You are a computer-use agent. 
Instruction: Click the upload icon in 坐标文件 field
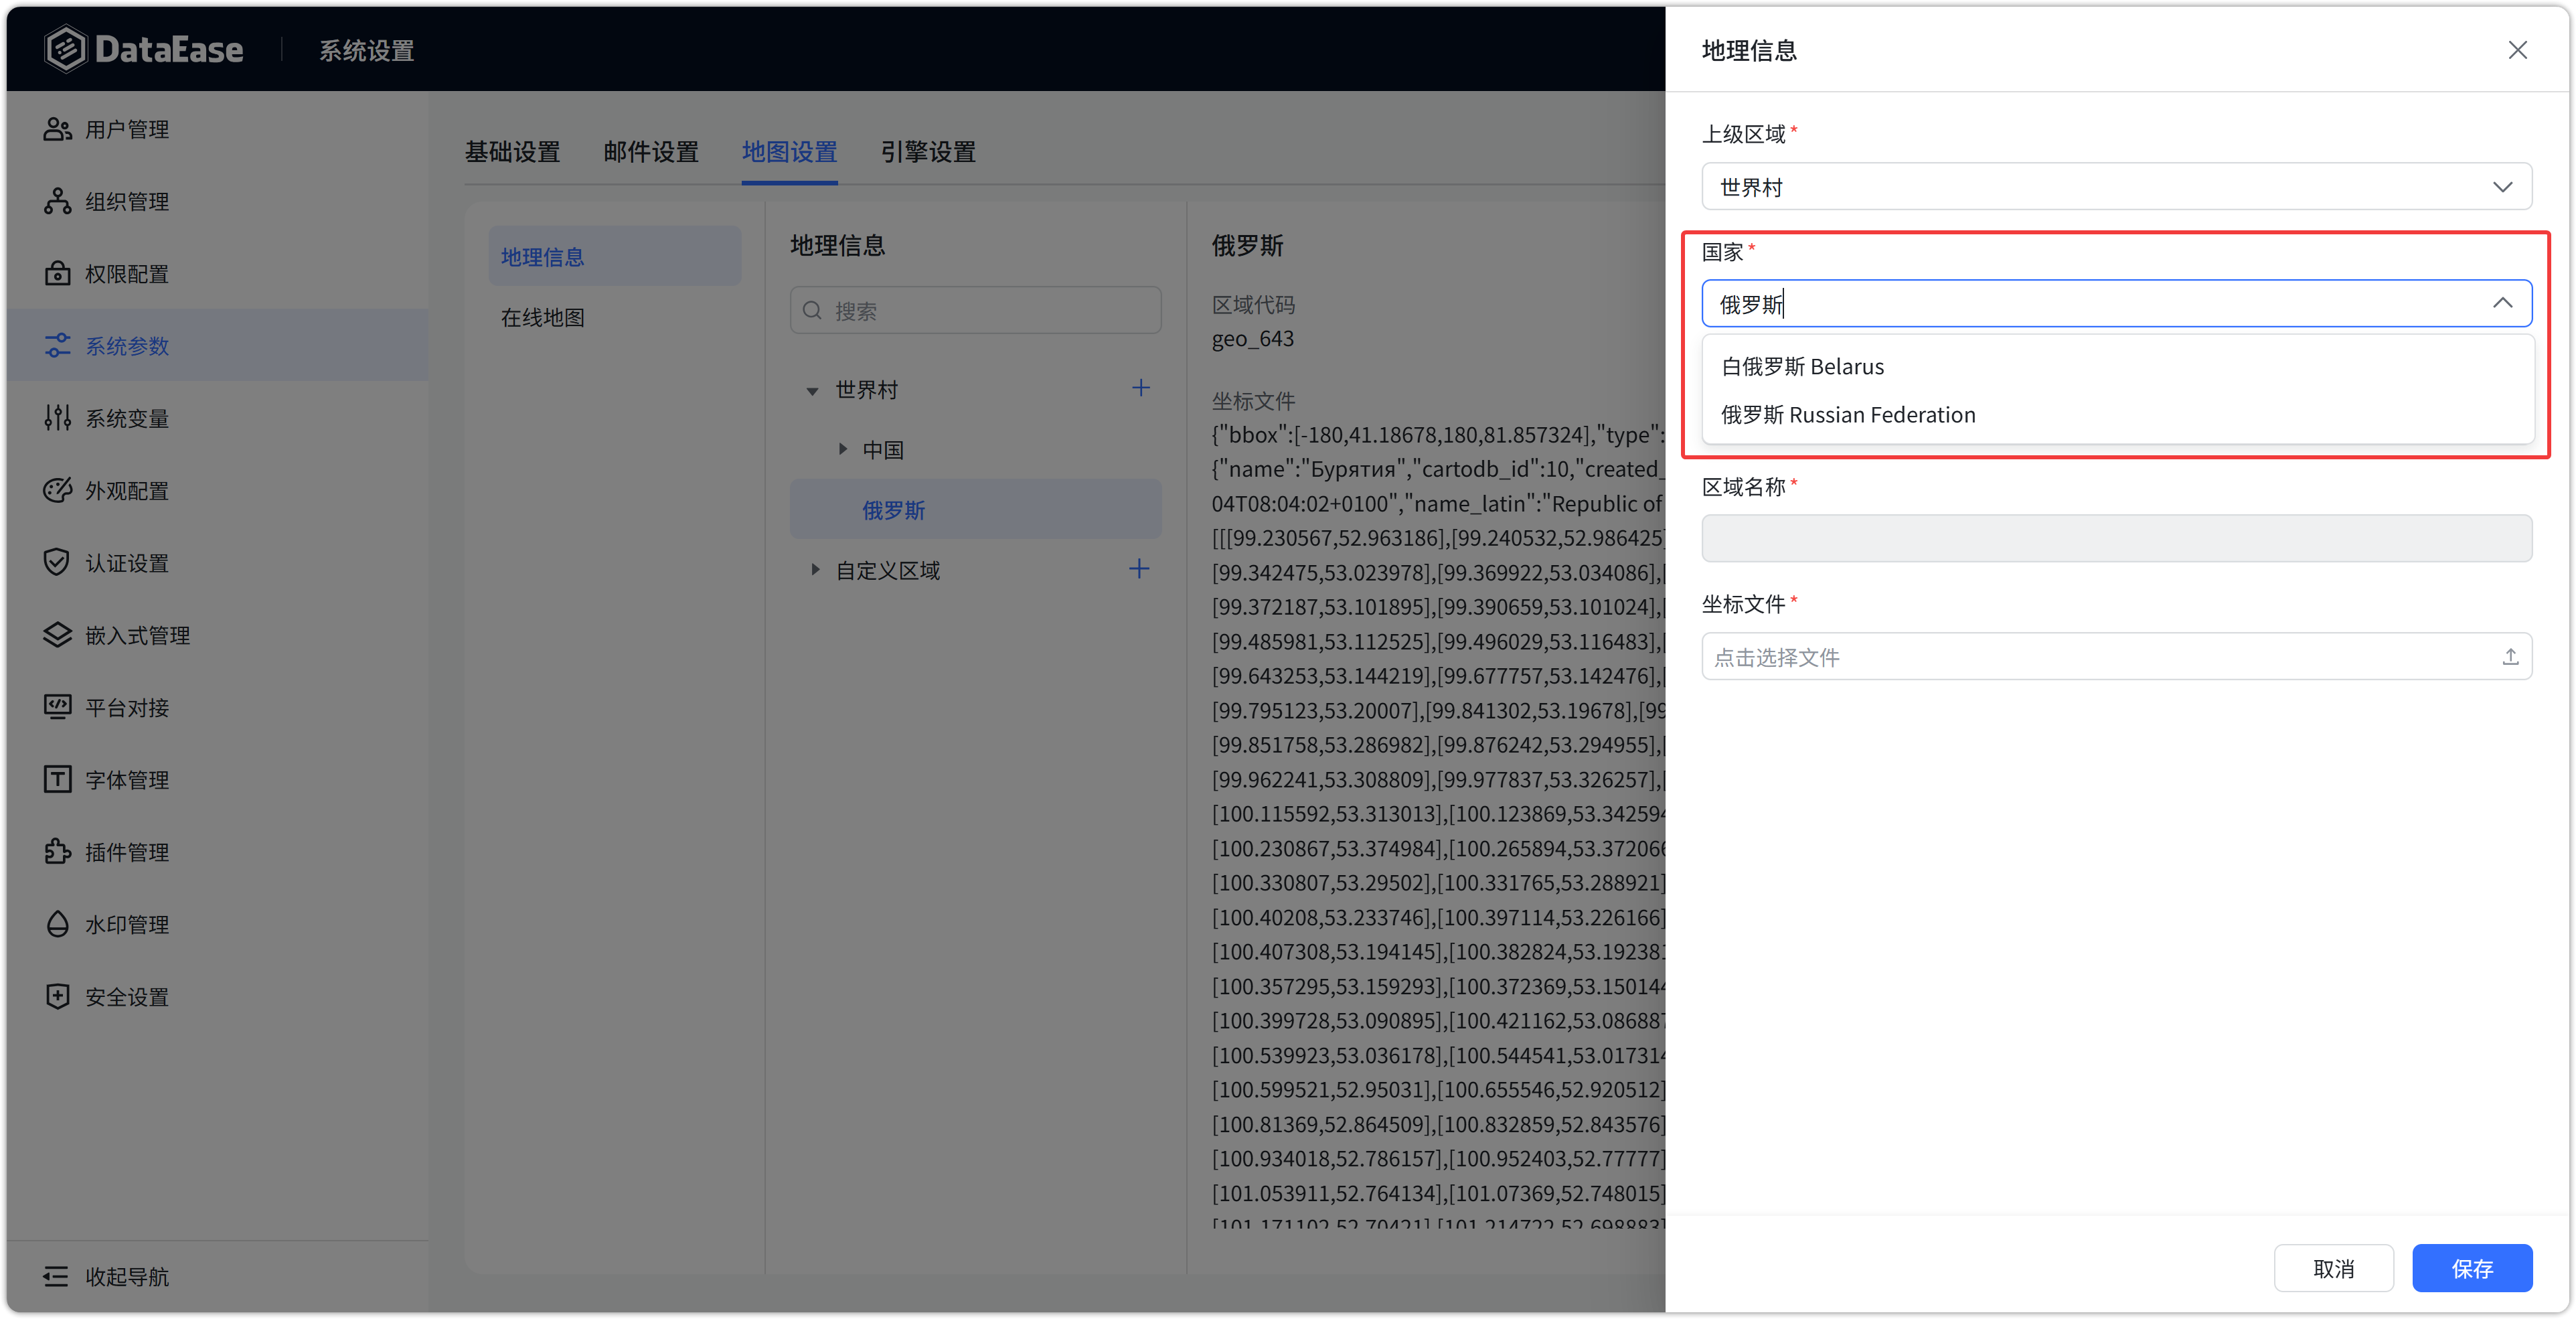(2510, 657)
